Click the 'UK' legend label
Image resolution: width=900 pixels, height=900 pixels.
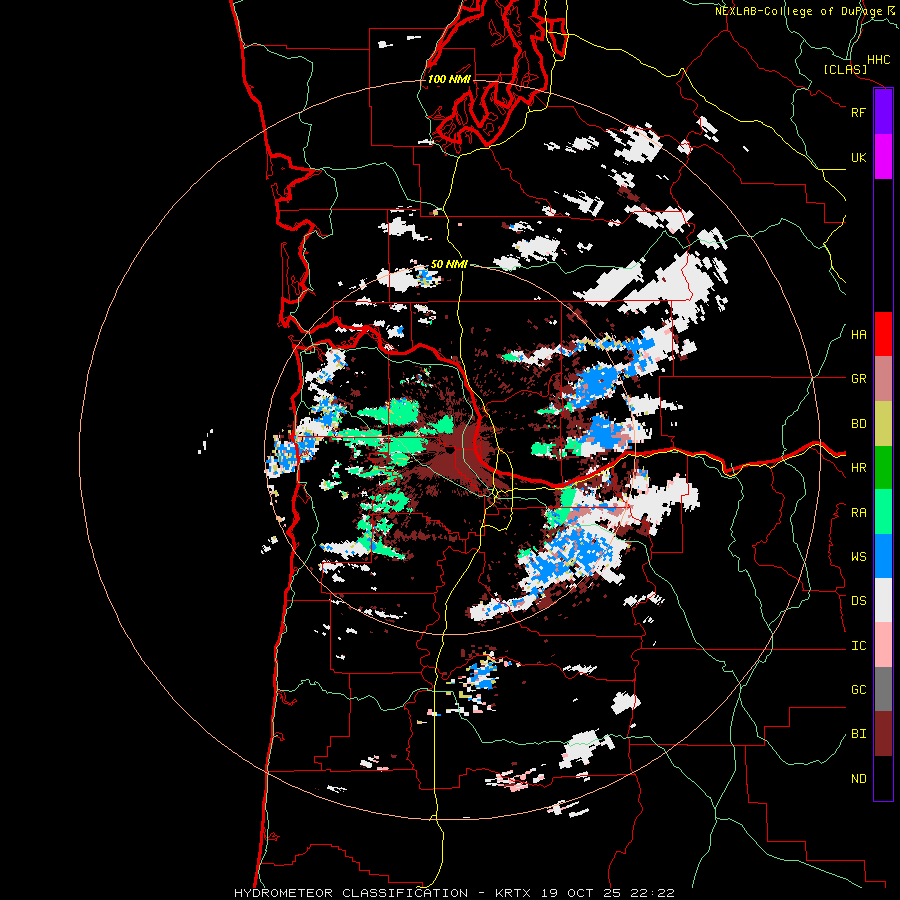point(858,157)
